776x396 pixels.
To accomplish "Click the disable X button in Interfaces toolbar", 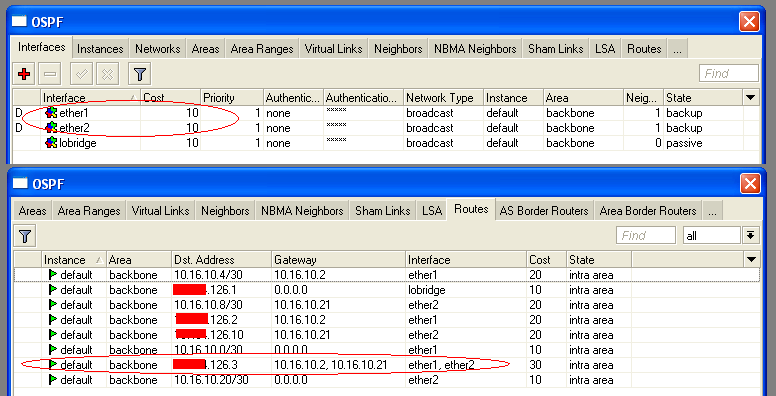I will [107, 74].
